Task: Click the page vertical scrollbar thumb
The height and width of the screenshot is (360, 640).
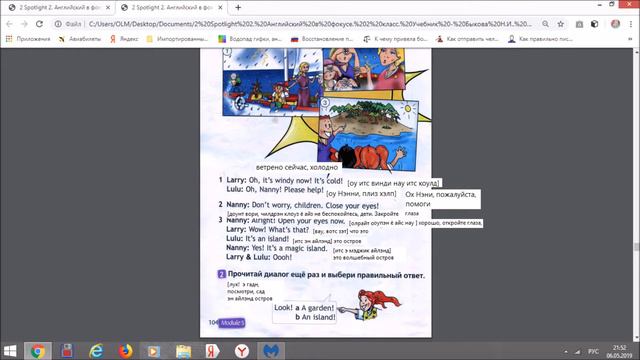Action: click(x=636, y=247)
